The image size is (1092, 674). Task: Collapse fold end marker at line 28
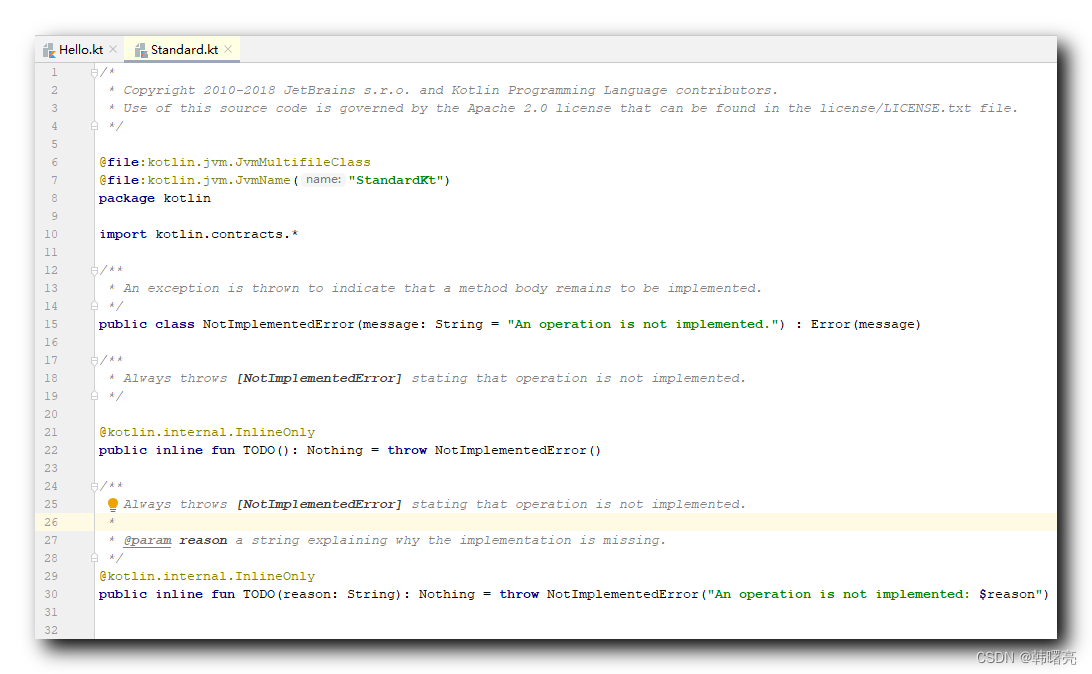(x=94, y=558)
